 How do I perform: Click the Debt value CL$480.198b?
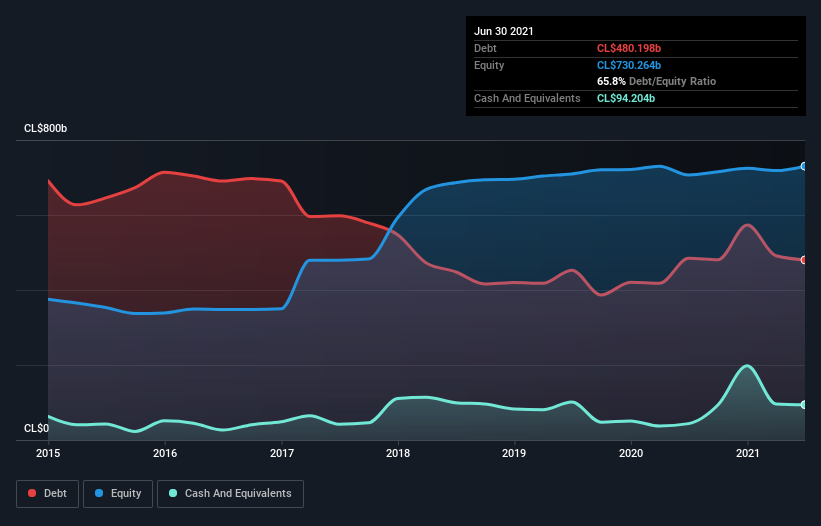tap(629, 48)
